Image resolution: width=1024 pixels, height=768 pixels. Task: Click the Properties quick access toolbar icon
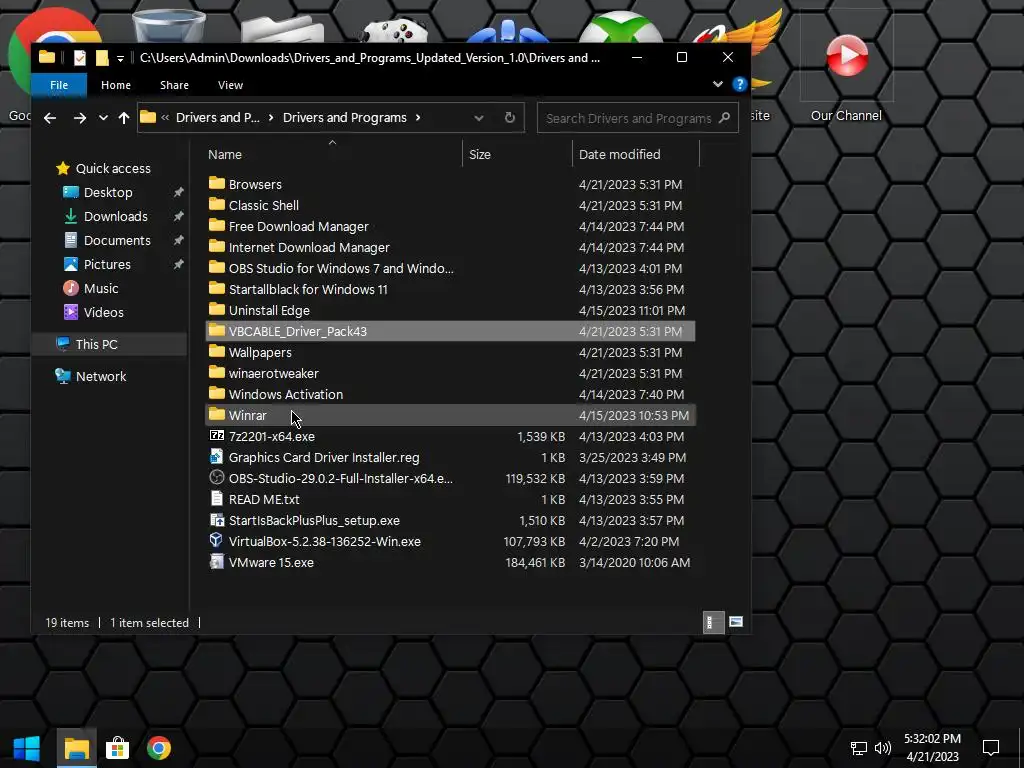point(80,57)
